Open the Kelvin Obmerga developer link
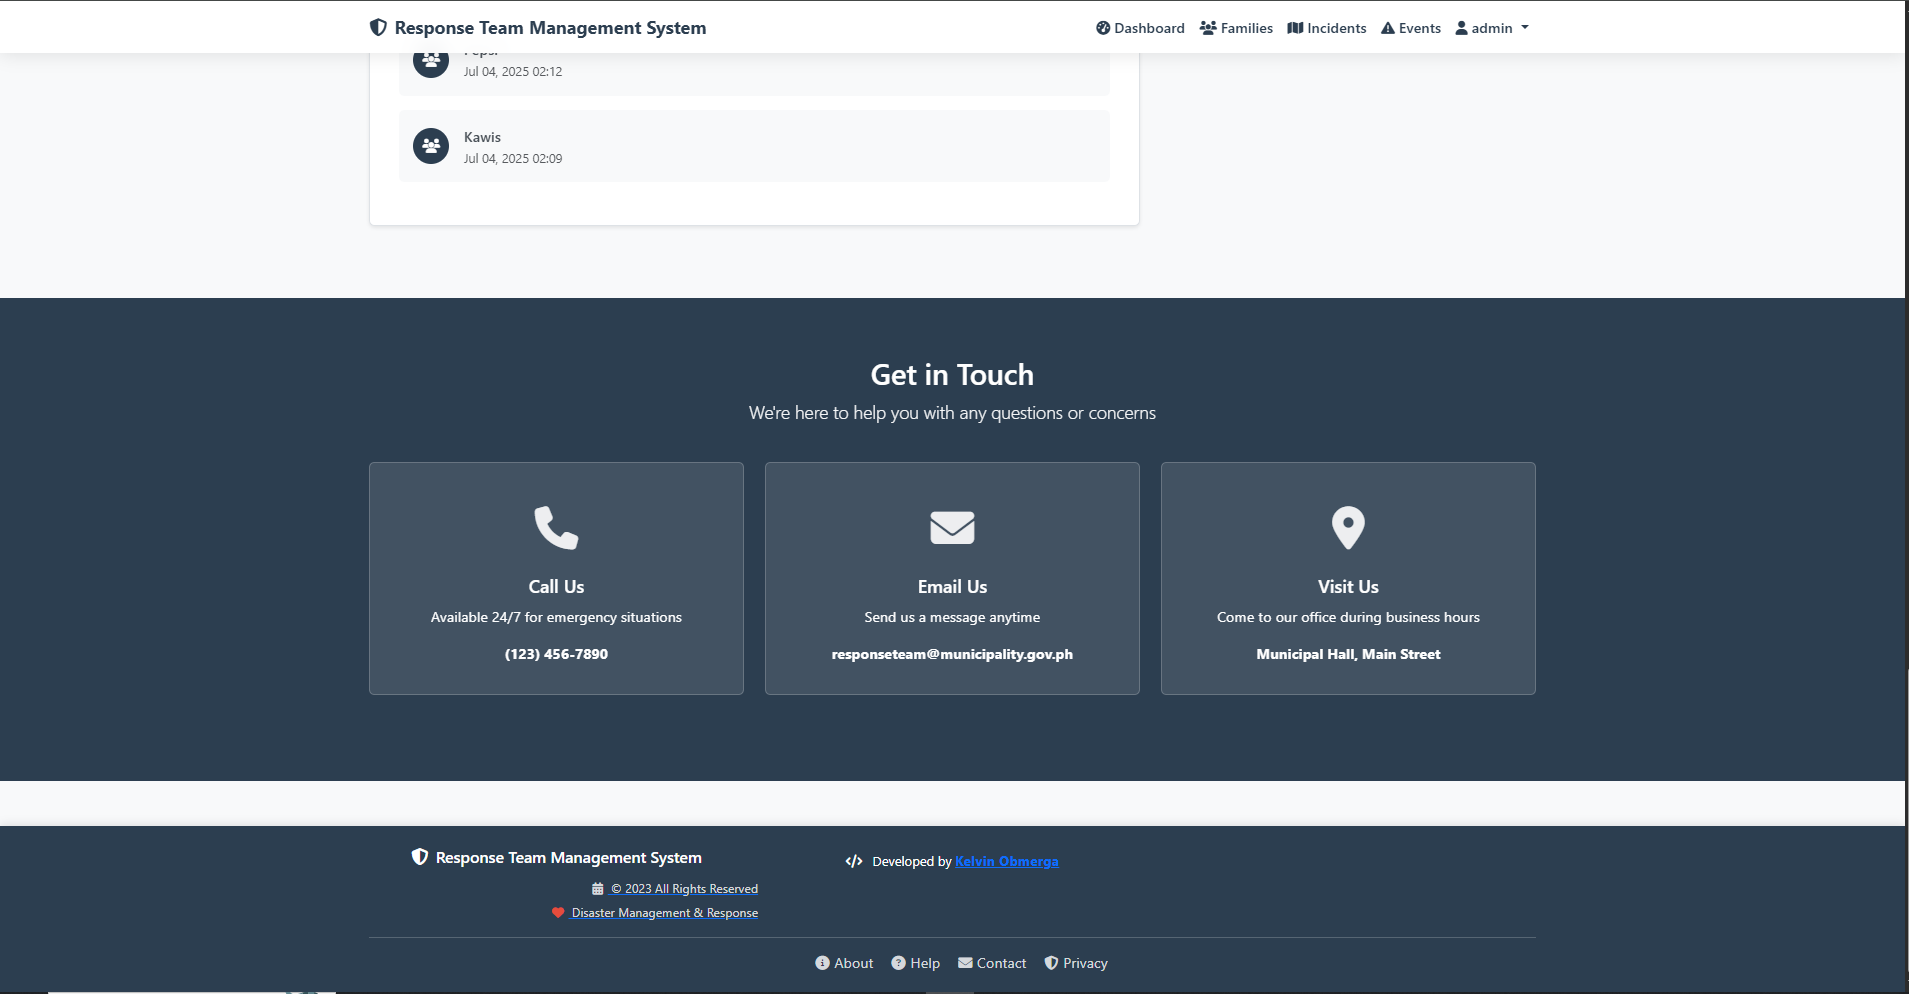The image size is (1909, 994). 1006,860
